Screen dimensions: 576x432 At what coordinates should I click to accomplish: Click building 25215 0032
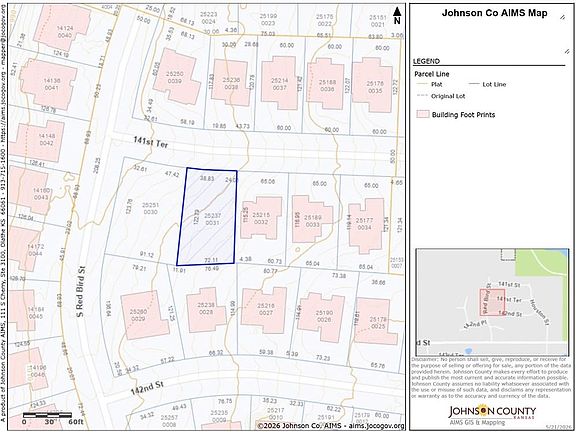pos(261,218)
